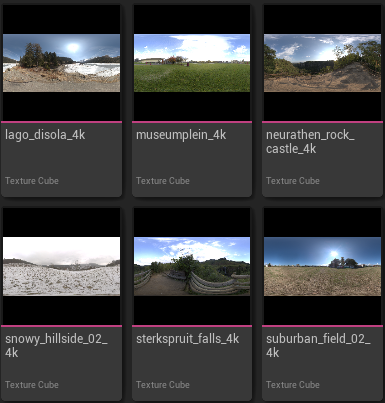The height and width of the screenshot is (403, 385).
Task: Select the suburban_field_02_4k dry field thumbnail
Action: [x=322, y=266]
